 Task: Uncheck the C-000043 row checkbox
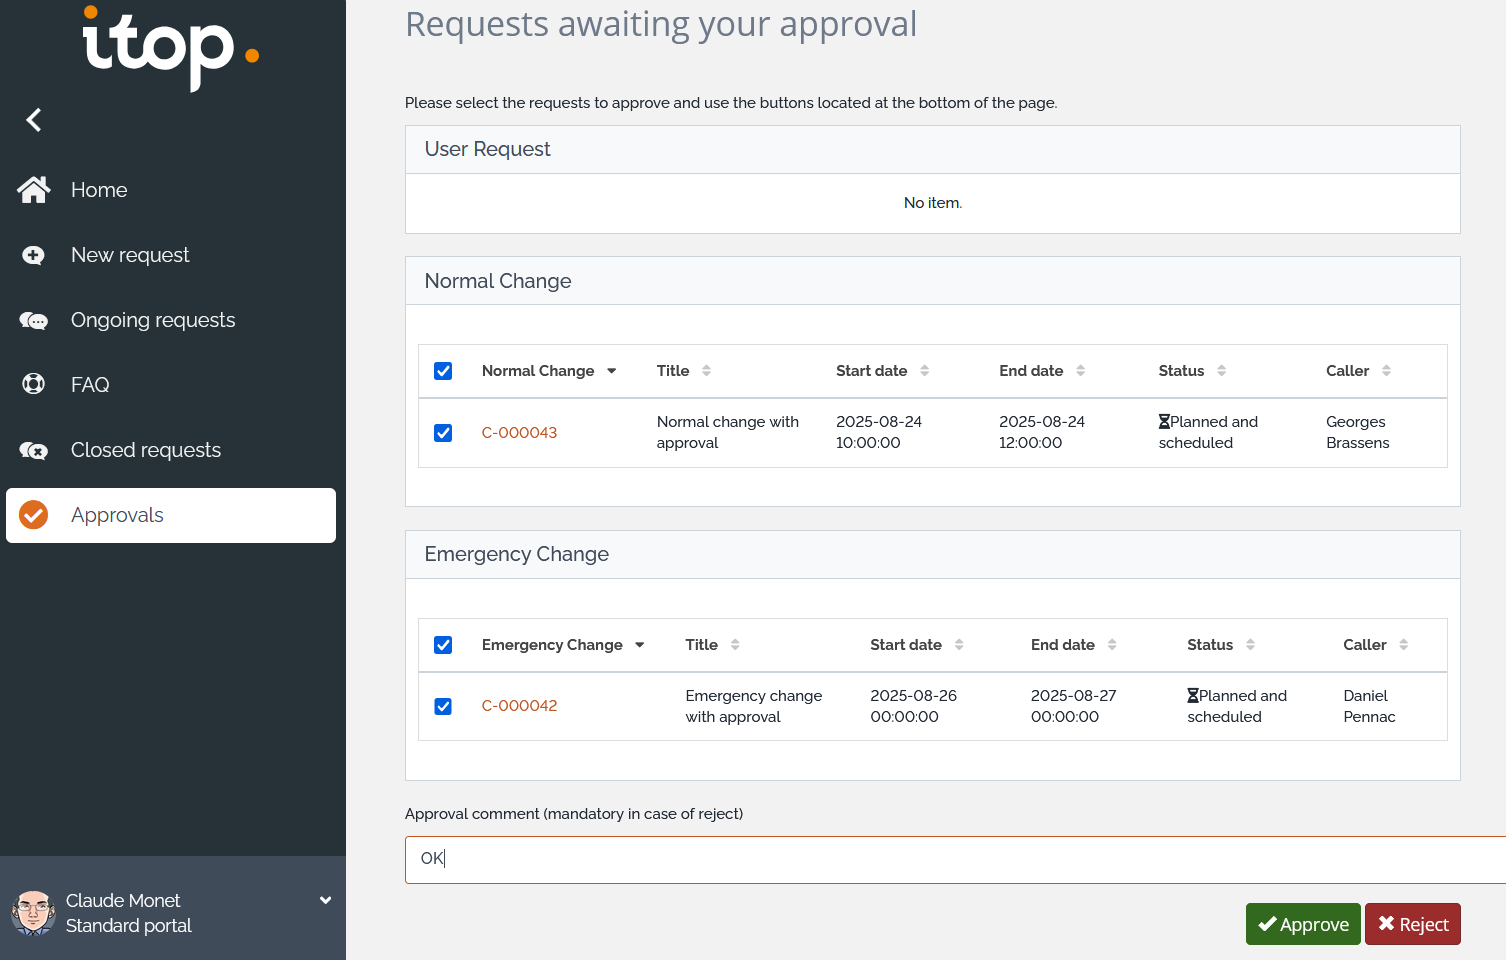pyautogui.click(x=443, y=433)
